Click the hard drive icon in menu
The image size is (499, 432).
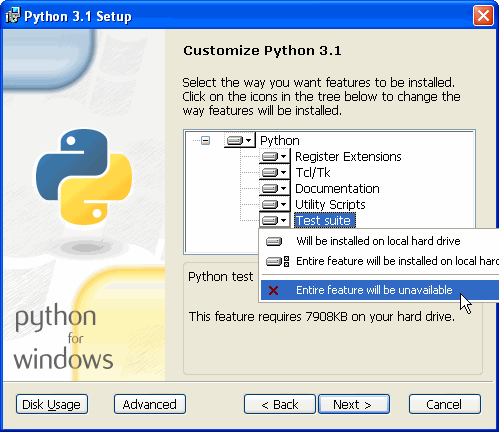coord(274,241)
